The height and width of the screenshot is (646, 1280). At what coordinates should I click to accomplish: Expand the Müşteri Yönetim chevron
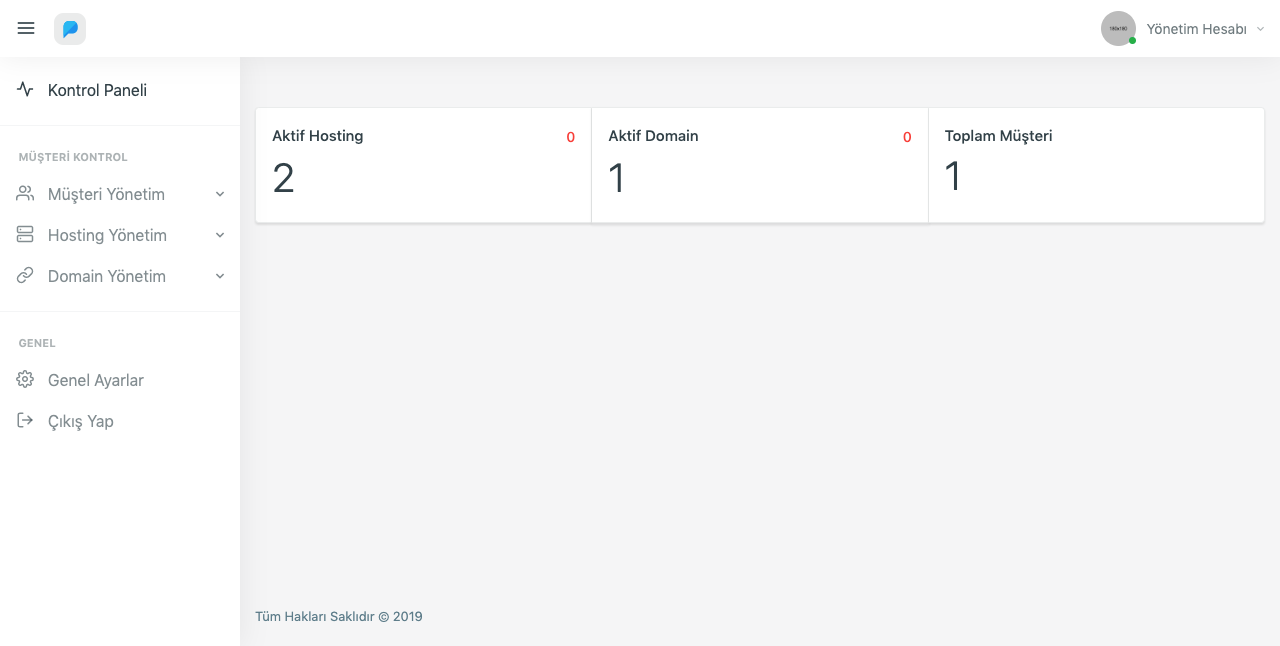[x=220, y=194]
